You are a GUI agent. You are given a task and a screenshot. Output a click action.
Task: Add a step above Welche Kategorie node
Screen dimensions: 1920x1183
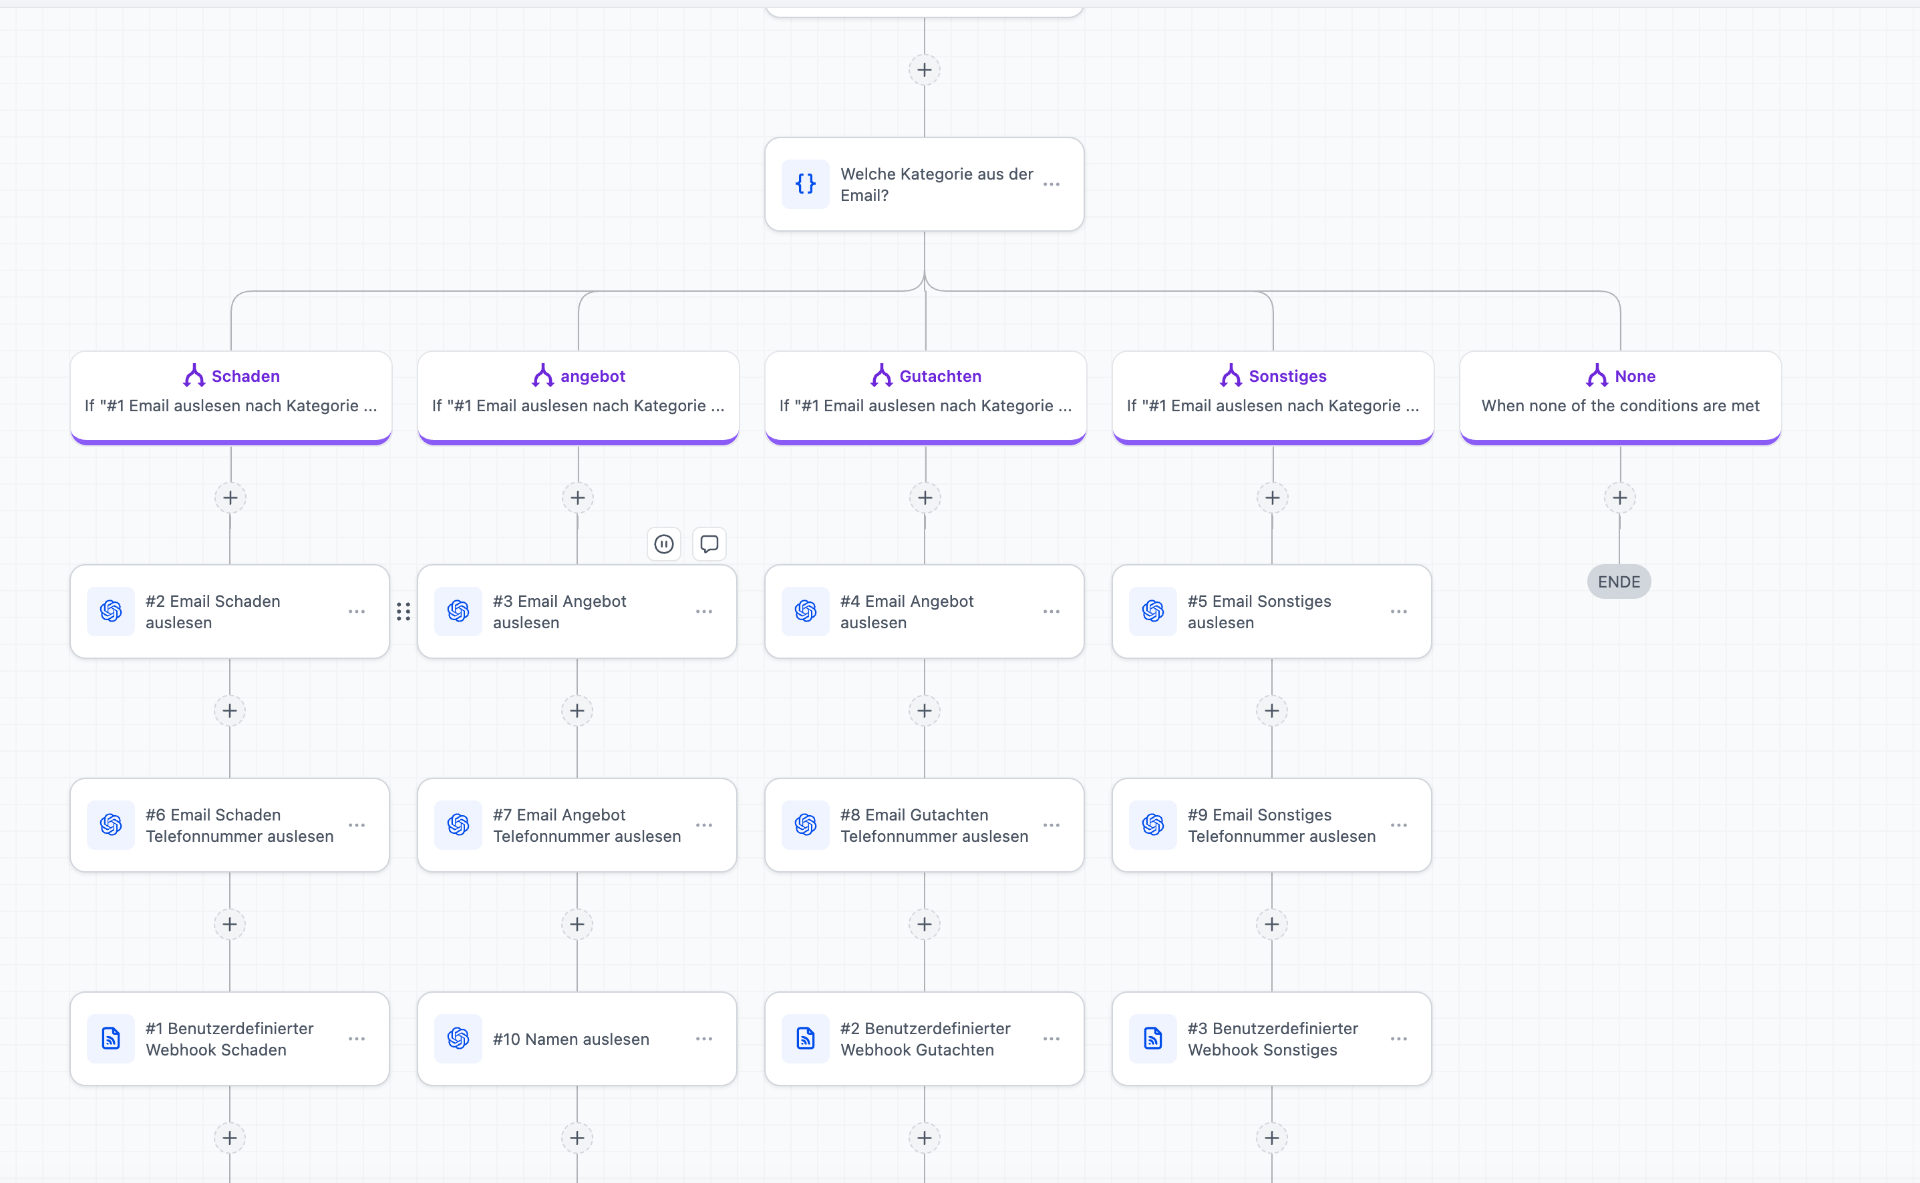[924, 70]
